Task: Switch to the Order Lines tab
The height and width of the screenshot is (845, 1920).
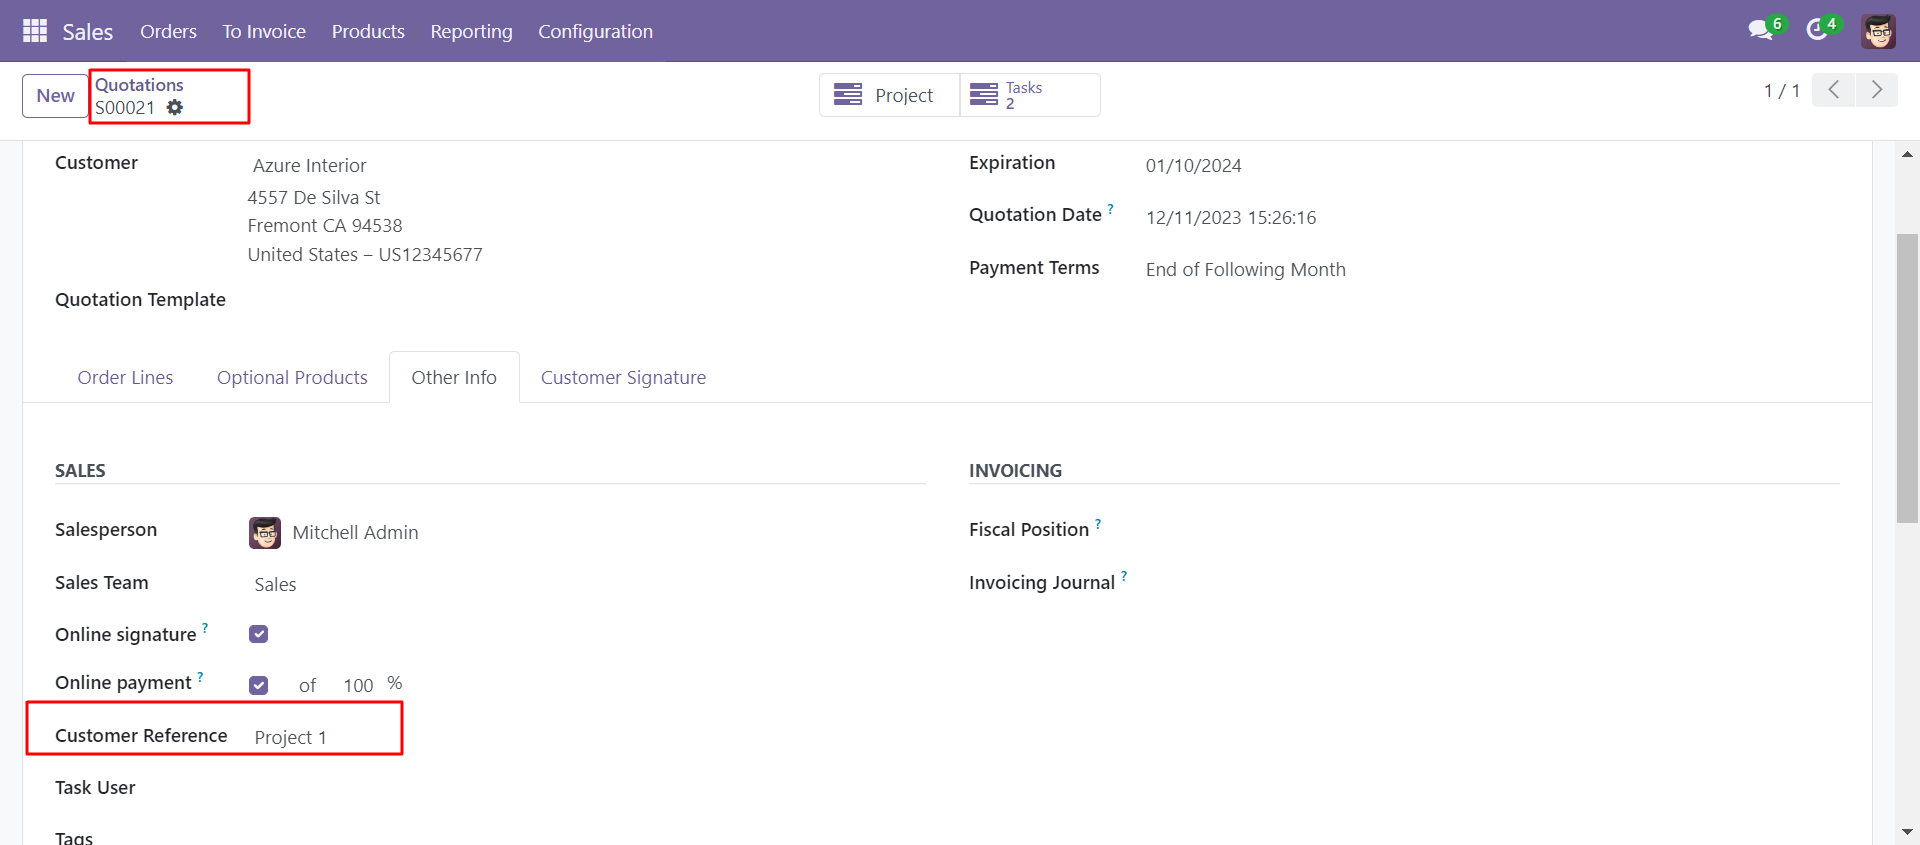Action: (125, 377)
